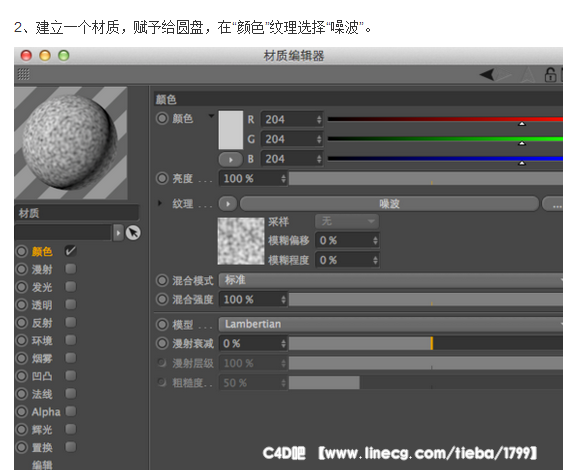Select the 漫射 channel in the list
This screenshot has width=563, height=470.
(x=42, y=269)
